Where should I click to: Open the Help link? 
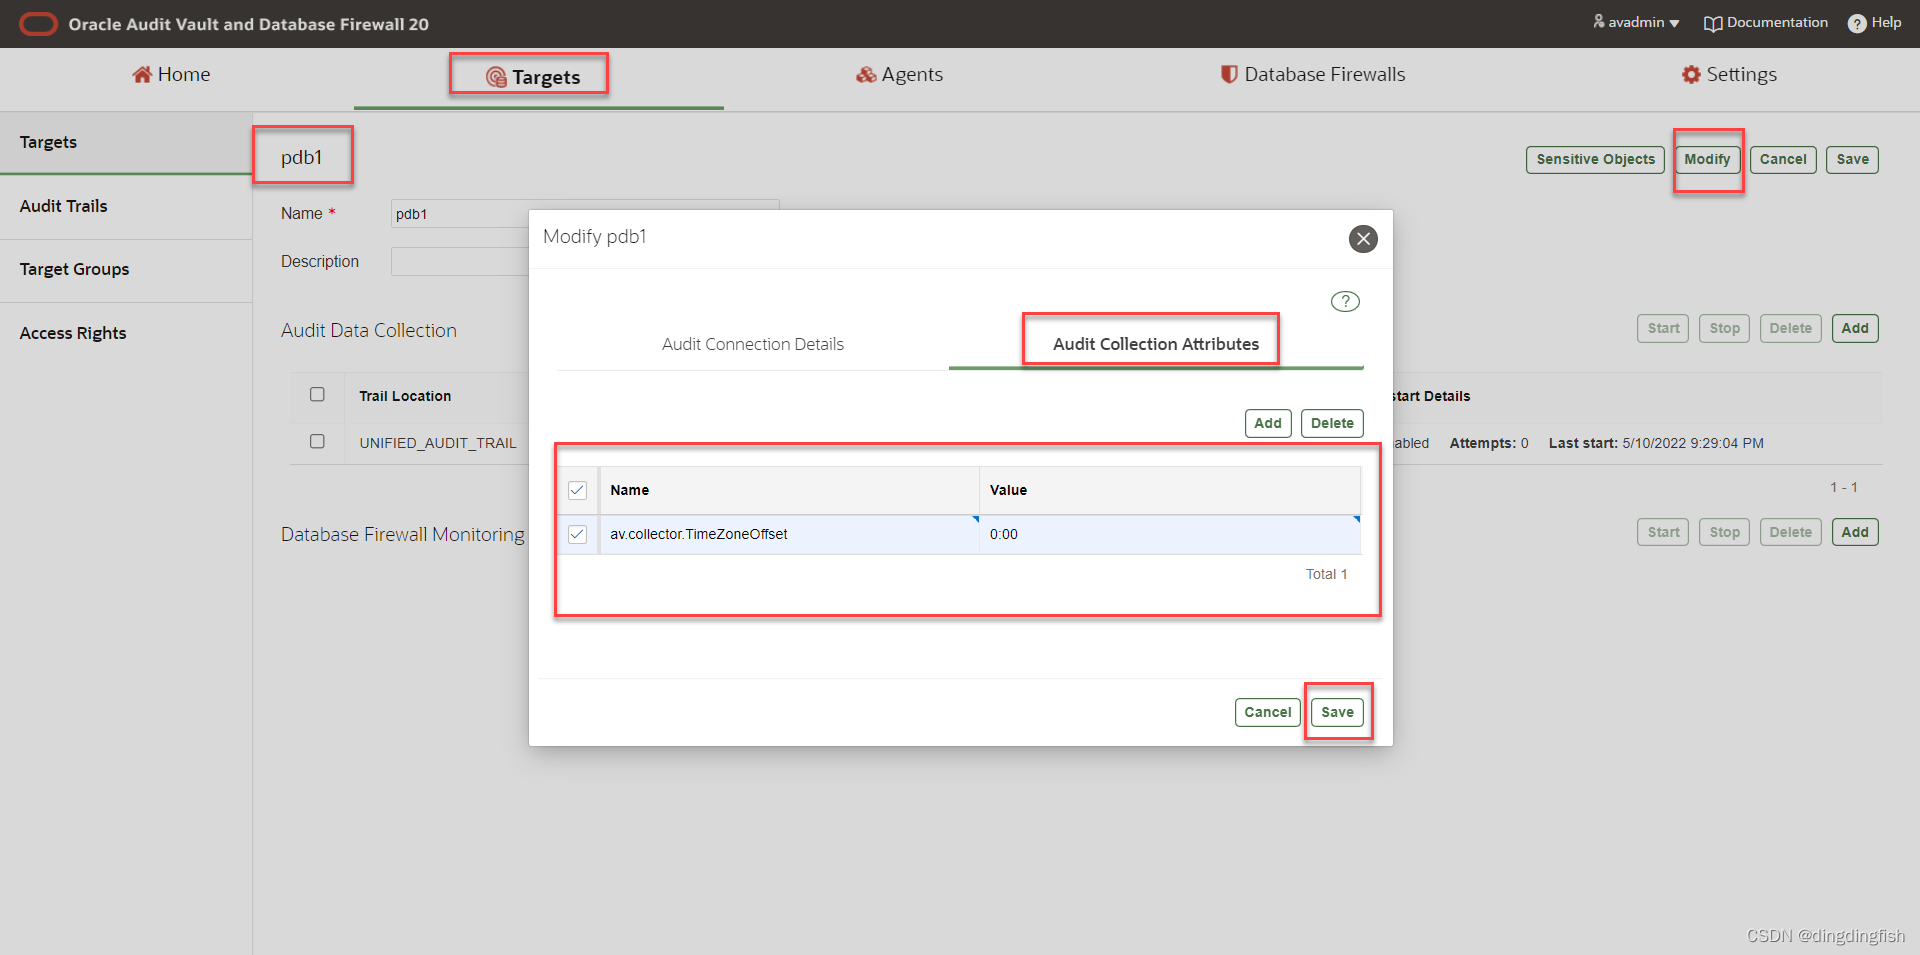click(x=1875, y=22)
